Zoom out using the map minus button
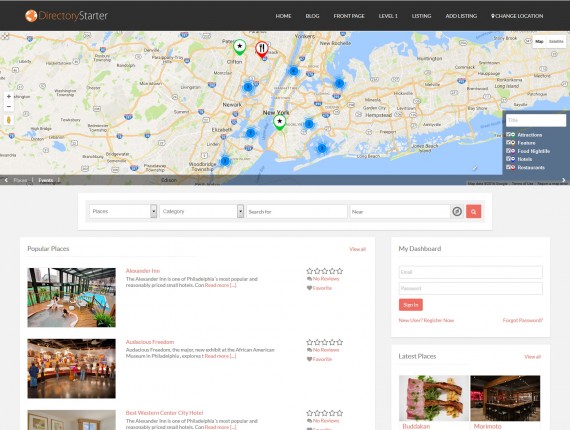This screenshot has width=570, height=430. (x=9, y=107)
